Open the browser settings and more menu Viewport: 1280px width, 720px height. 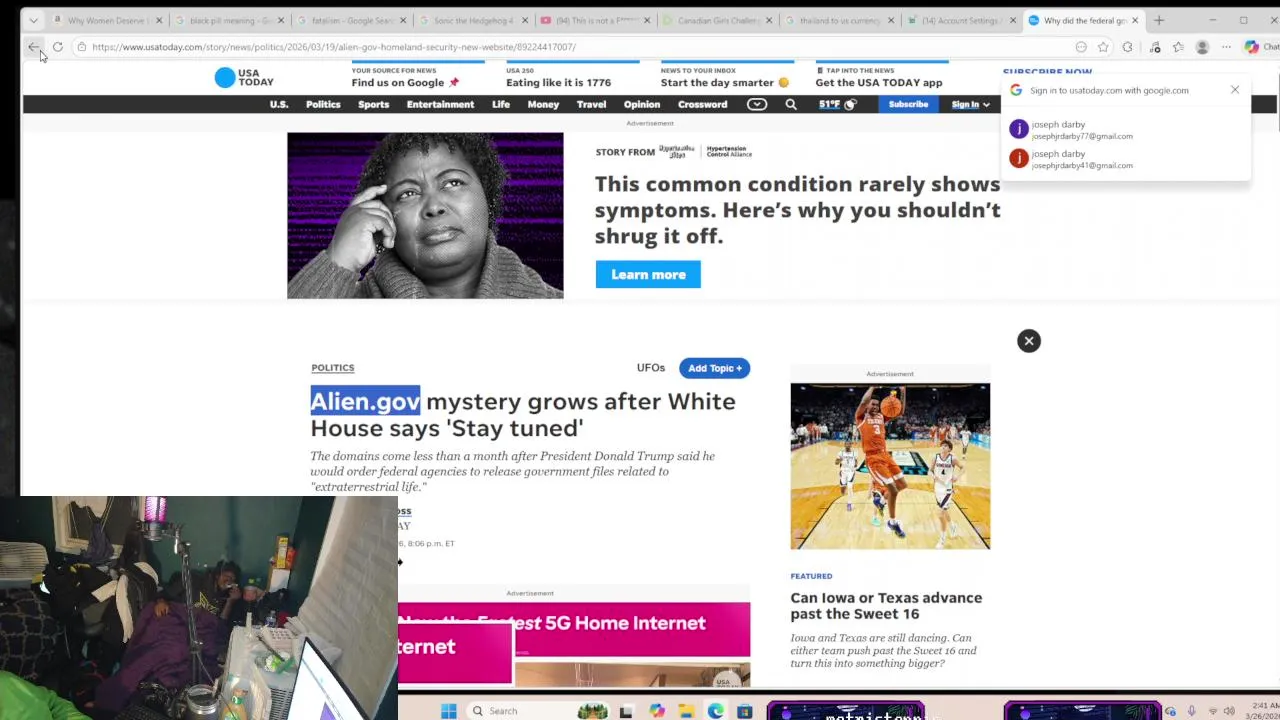click(1226, 47)
